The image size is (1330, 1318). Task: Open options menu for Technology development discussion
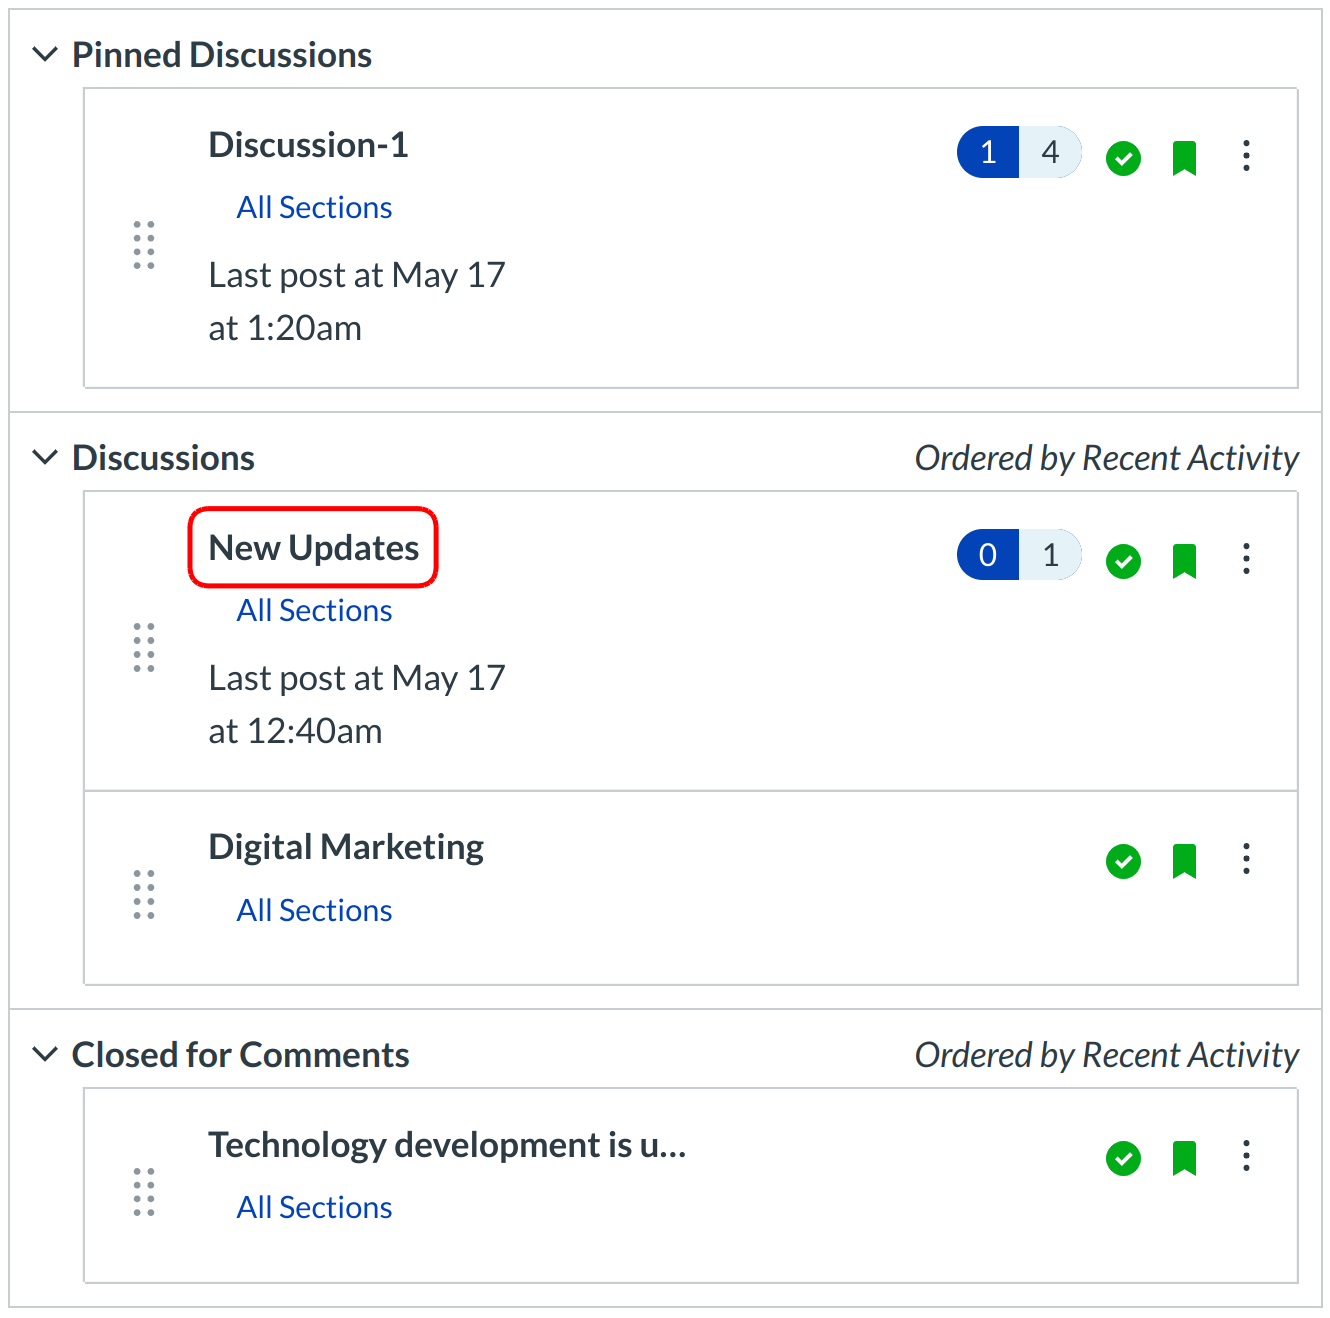point(1246,1156)
